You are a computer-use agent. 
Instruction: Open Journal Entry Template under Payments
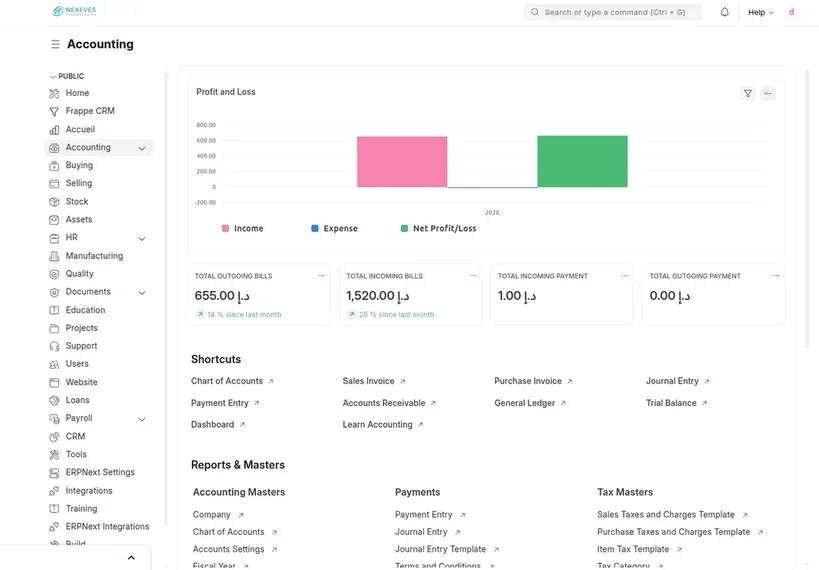[447, 550]
